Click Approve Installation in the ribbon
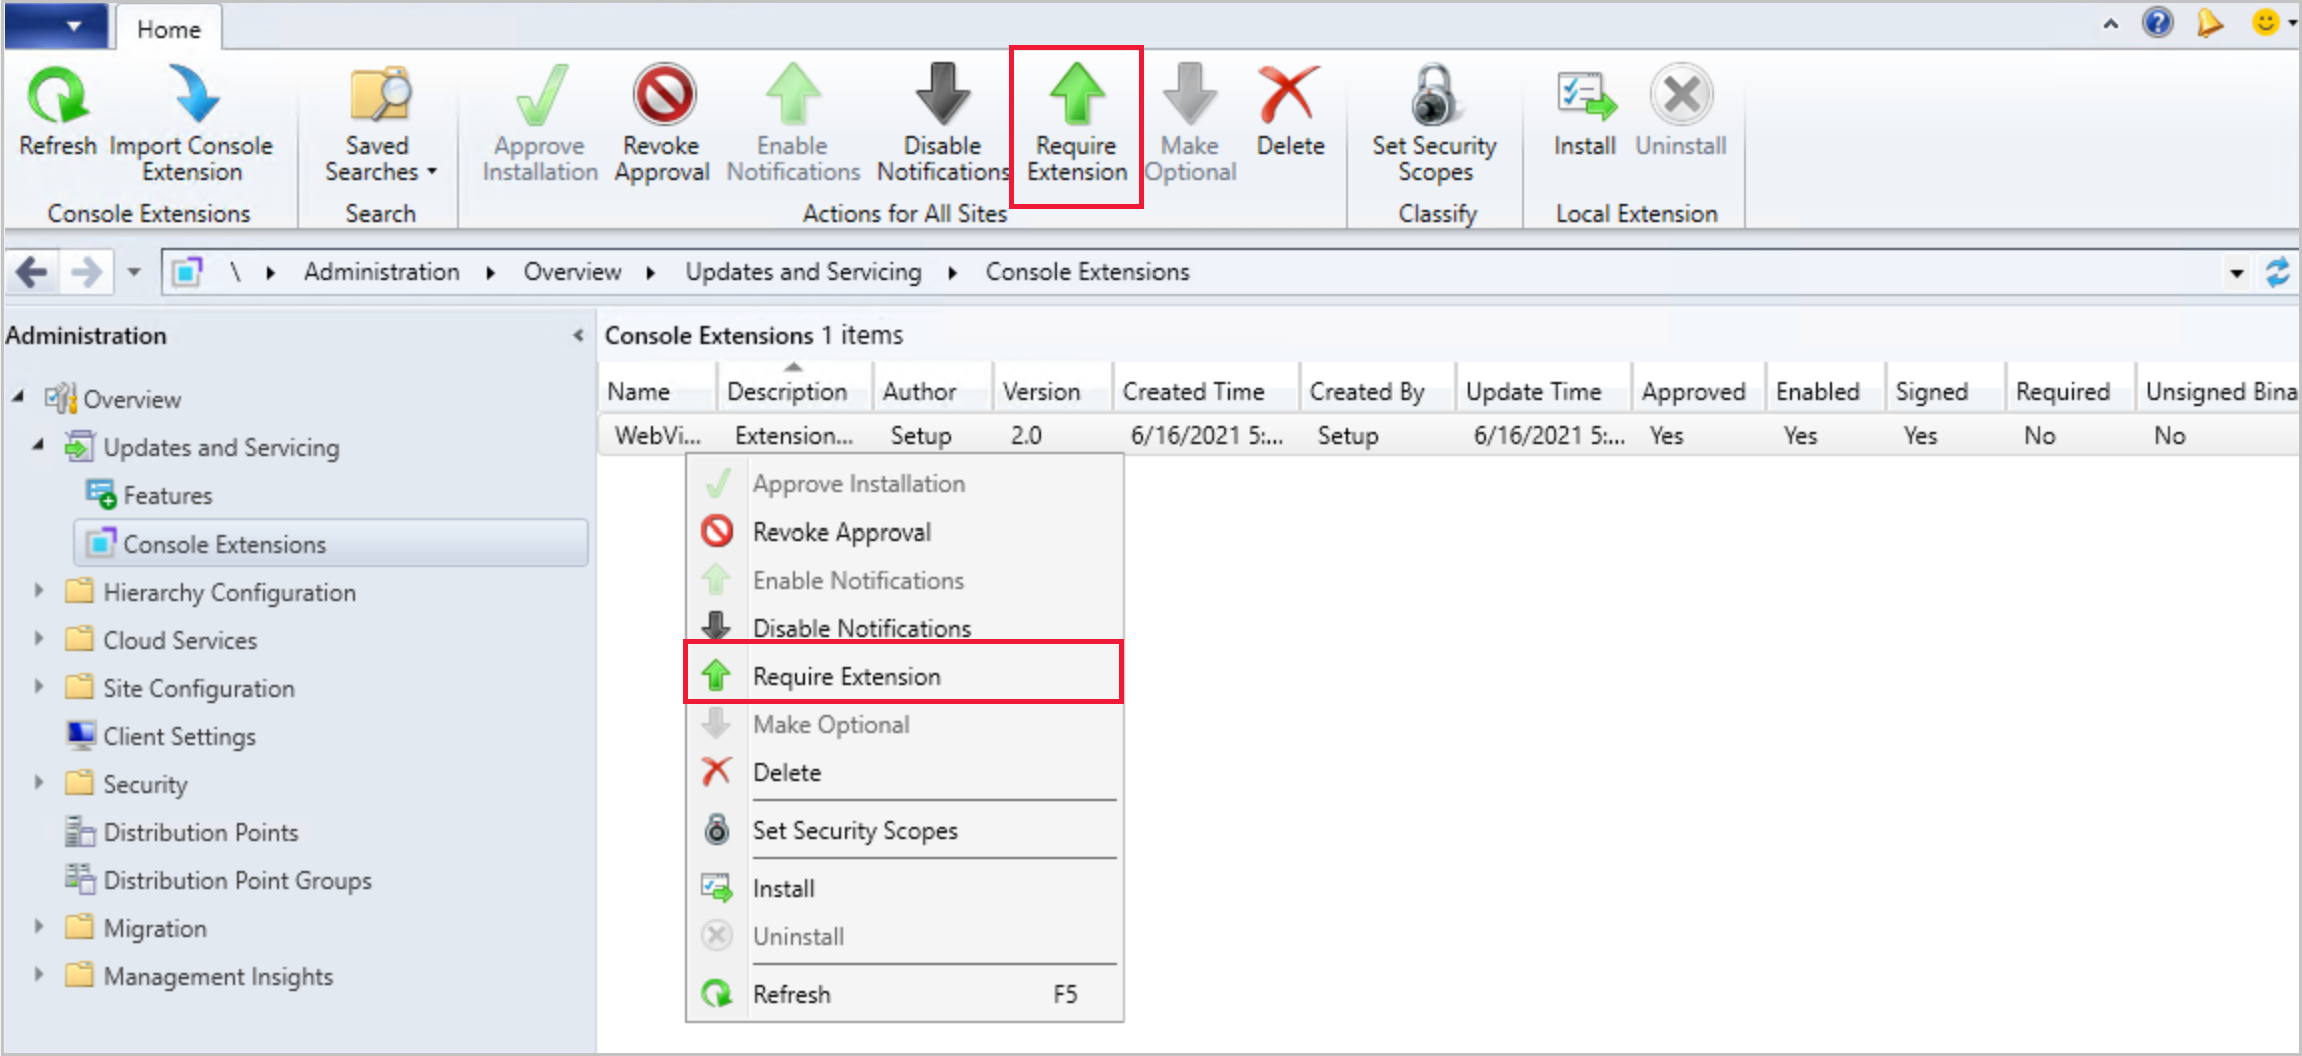 click(x=540, y=124)
